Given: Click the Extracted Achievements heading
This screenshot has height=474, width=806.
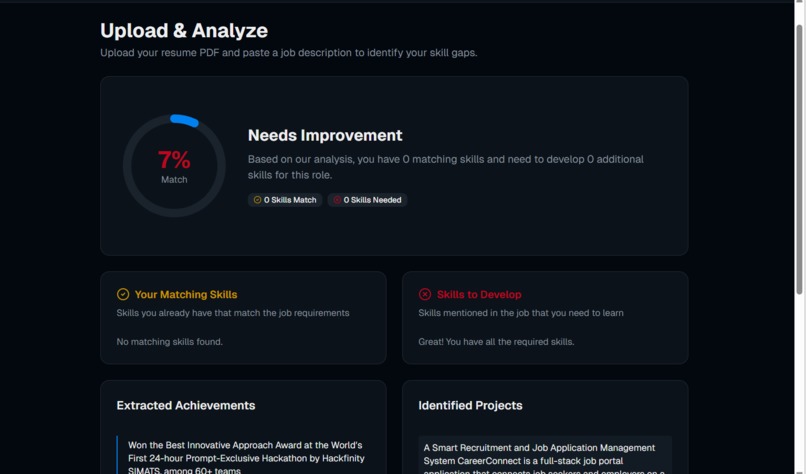Looking at the screenshot, I should click(186, 406).
